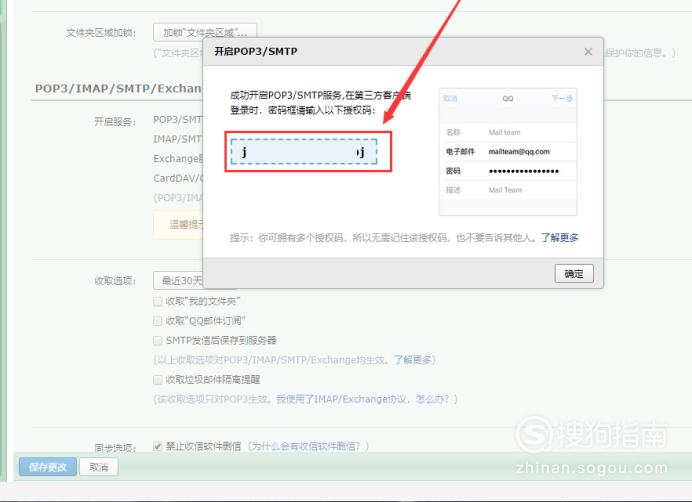Screen dimensions: 692x502
Task: Click the Mail team name in sample
Action: point(504,132)
